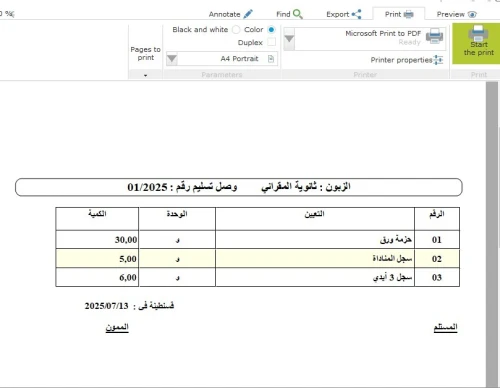Select Black and white radio option
This screenshot has height=388, width=500.
click(236, 30)
